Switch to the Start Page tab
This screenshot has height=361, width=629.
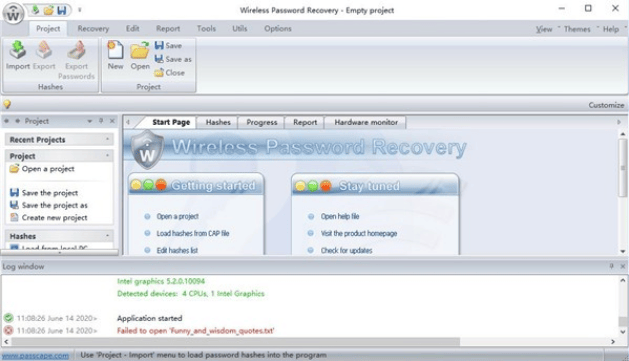click(x=171, y=122)
